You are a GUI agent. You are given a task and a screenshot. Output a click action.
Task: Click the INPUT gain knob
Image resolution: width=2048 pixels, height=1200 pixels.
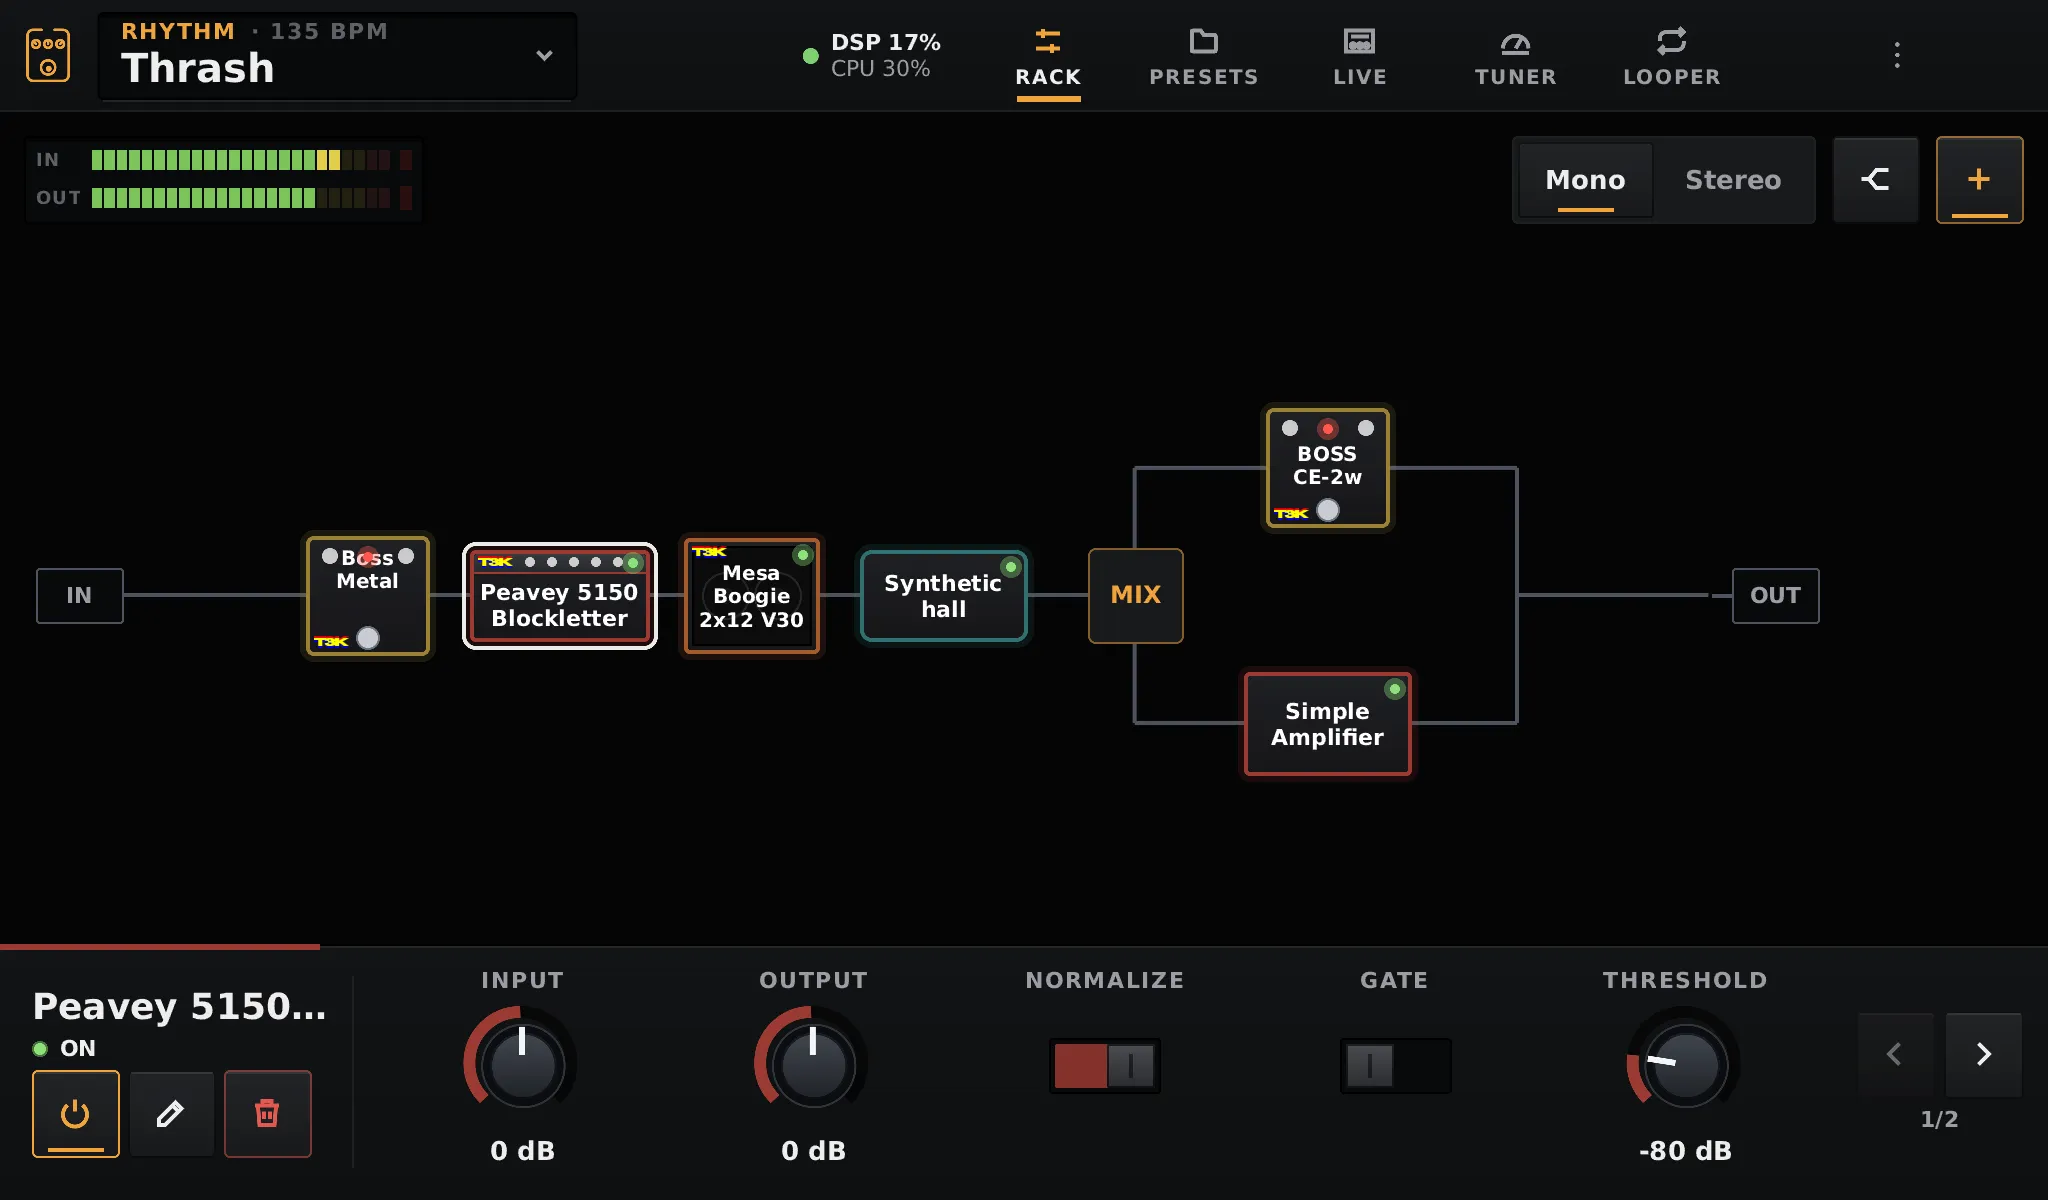click(x=522, y=1063)
